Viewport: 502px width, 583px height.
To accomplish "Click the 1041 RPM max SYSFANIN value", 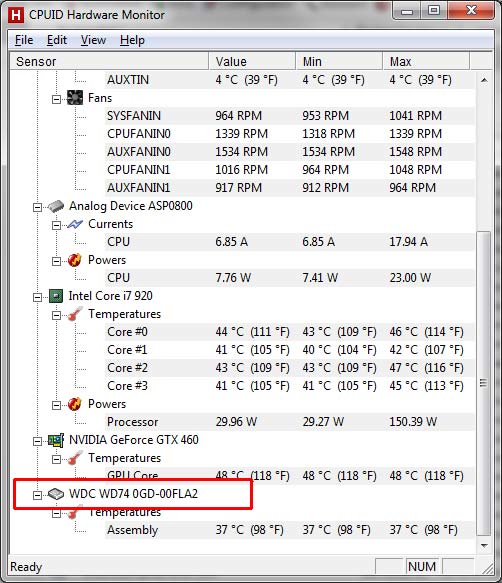I will point(415,116).
